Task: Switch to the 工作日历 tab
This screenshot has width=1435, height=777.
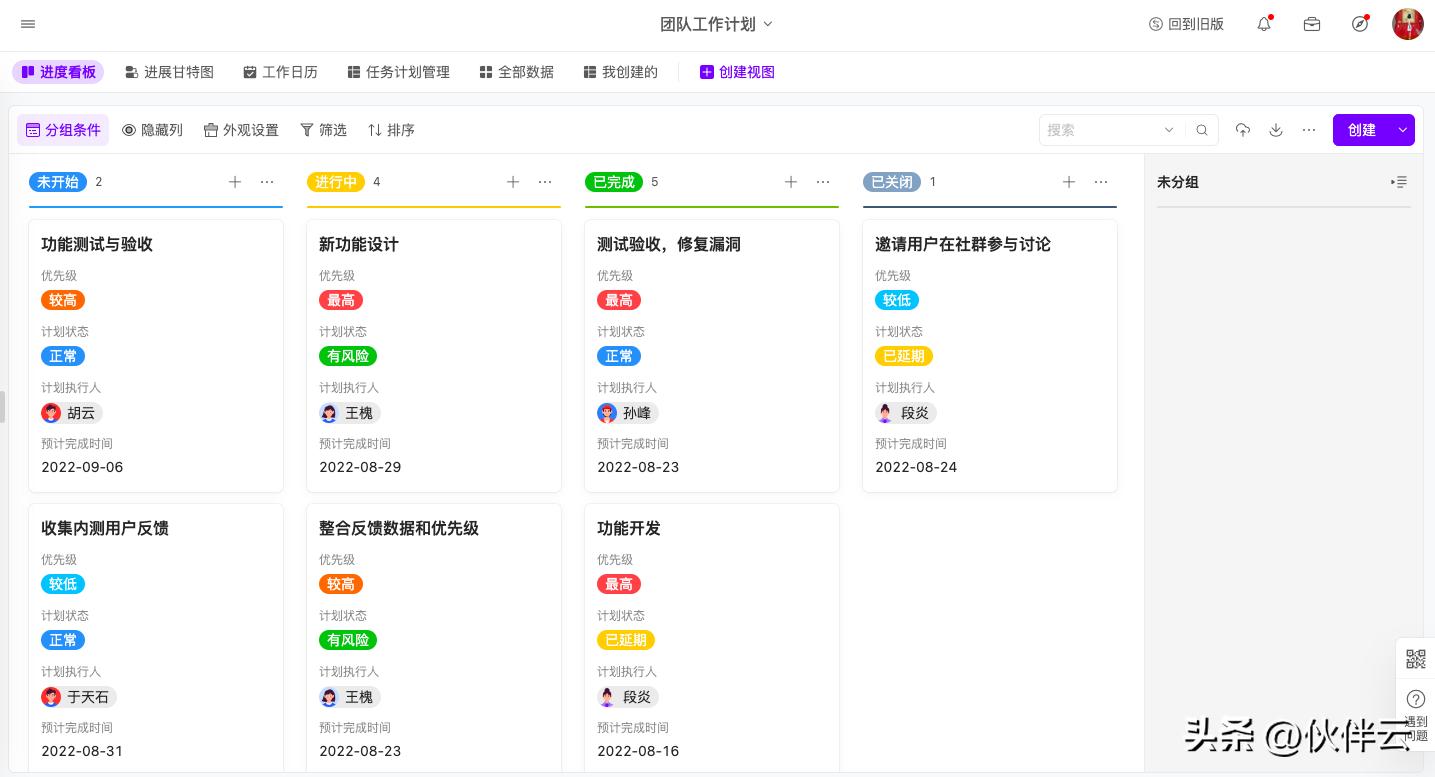Action: pos(280,72)
